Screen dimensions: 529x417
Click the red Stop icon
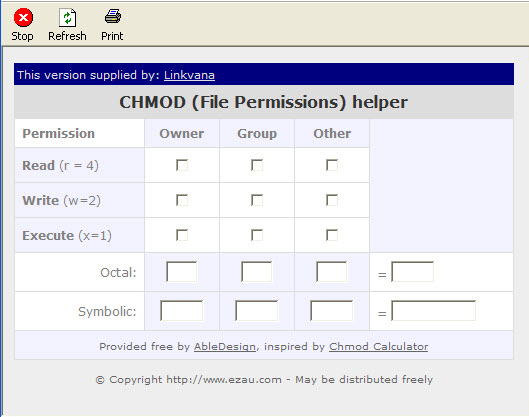click(23, 17)
